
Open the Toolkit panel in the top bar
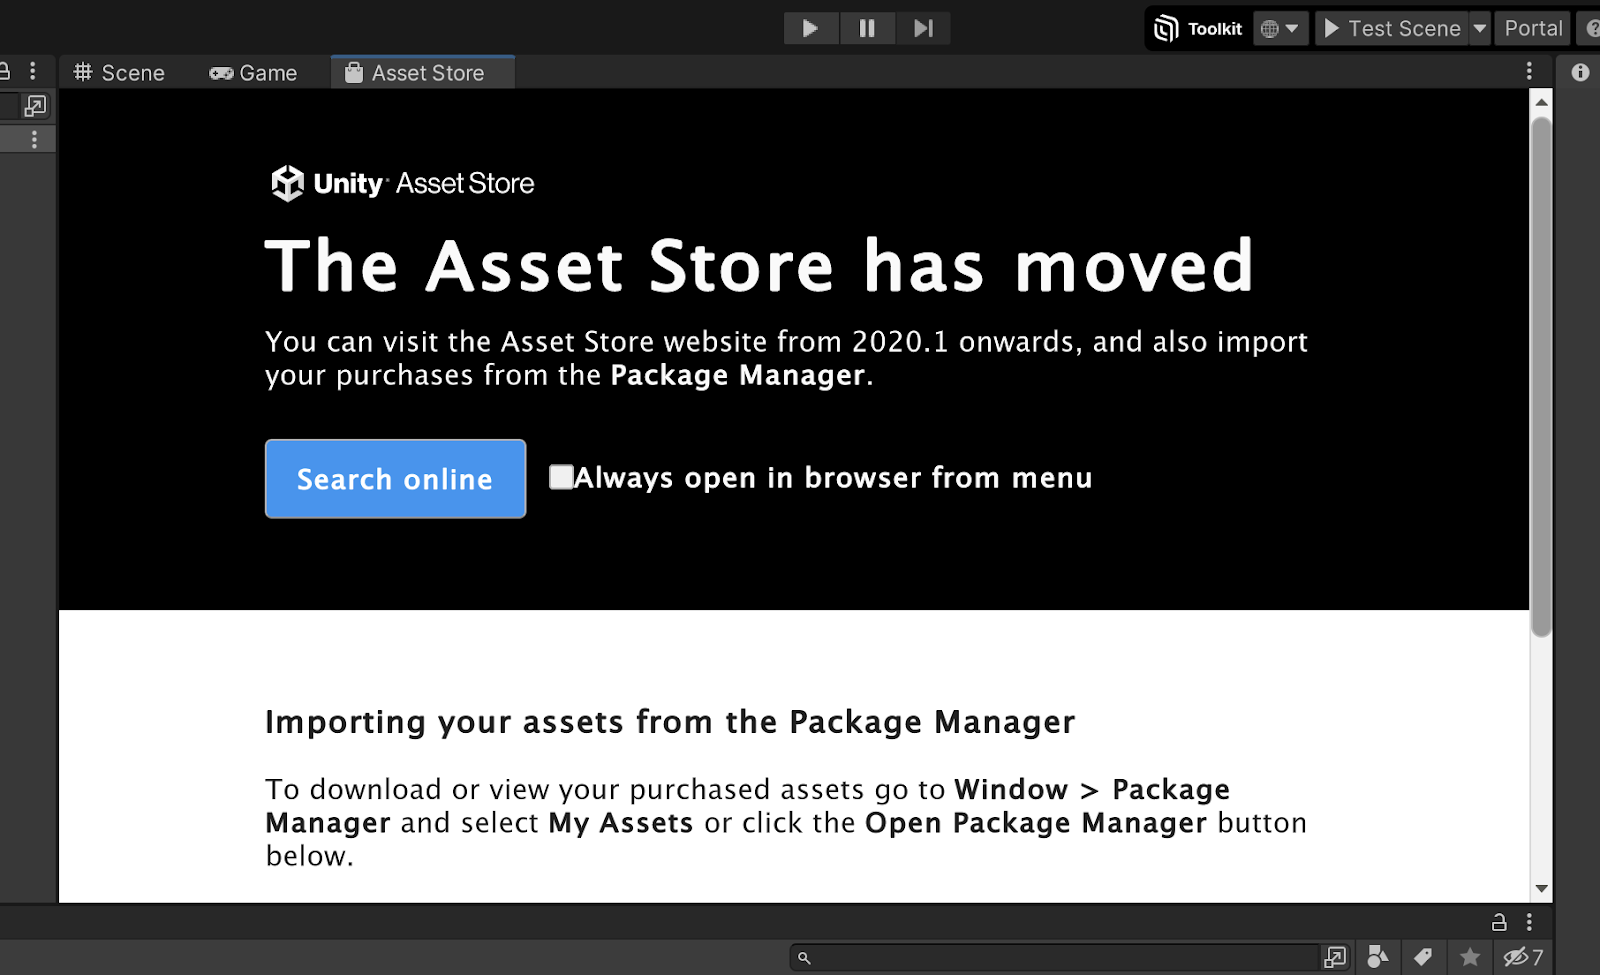click(x=1198, y=29)
